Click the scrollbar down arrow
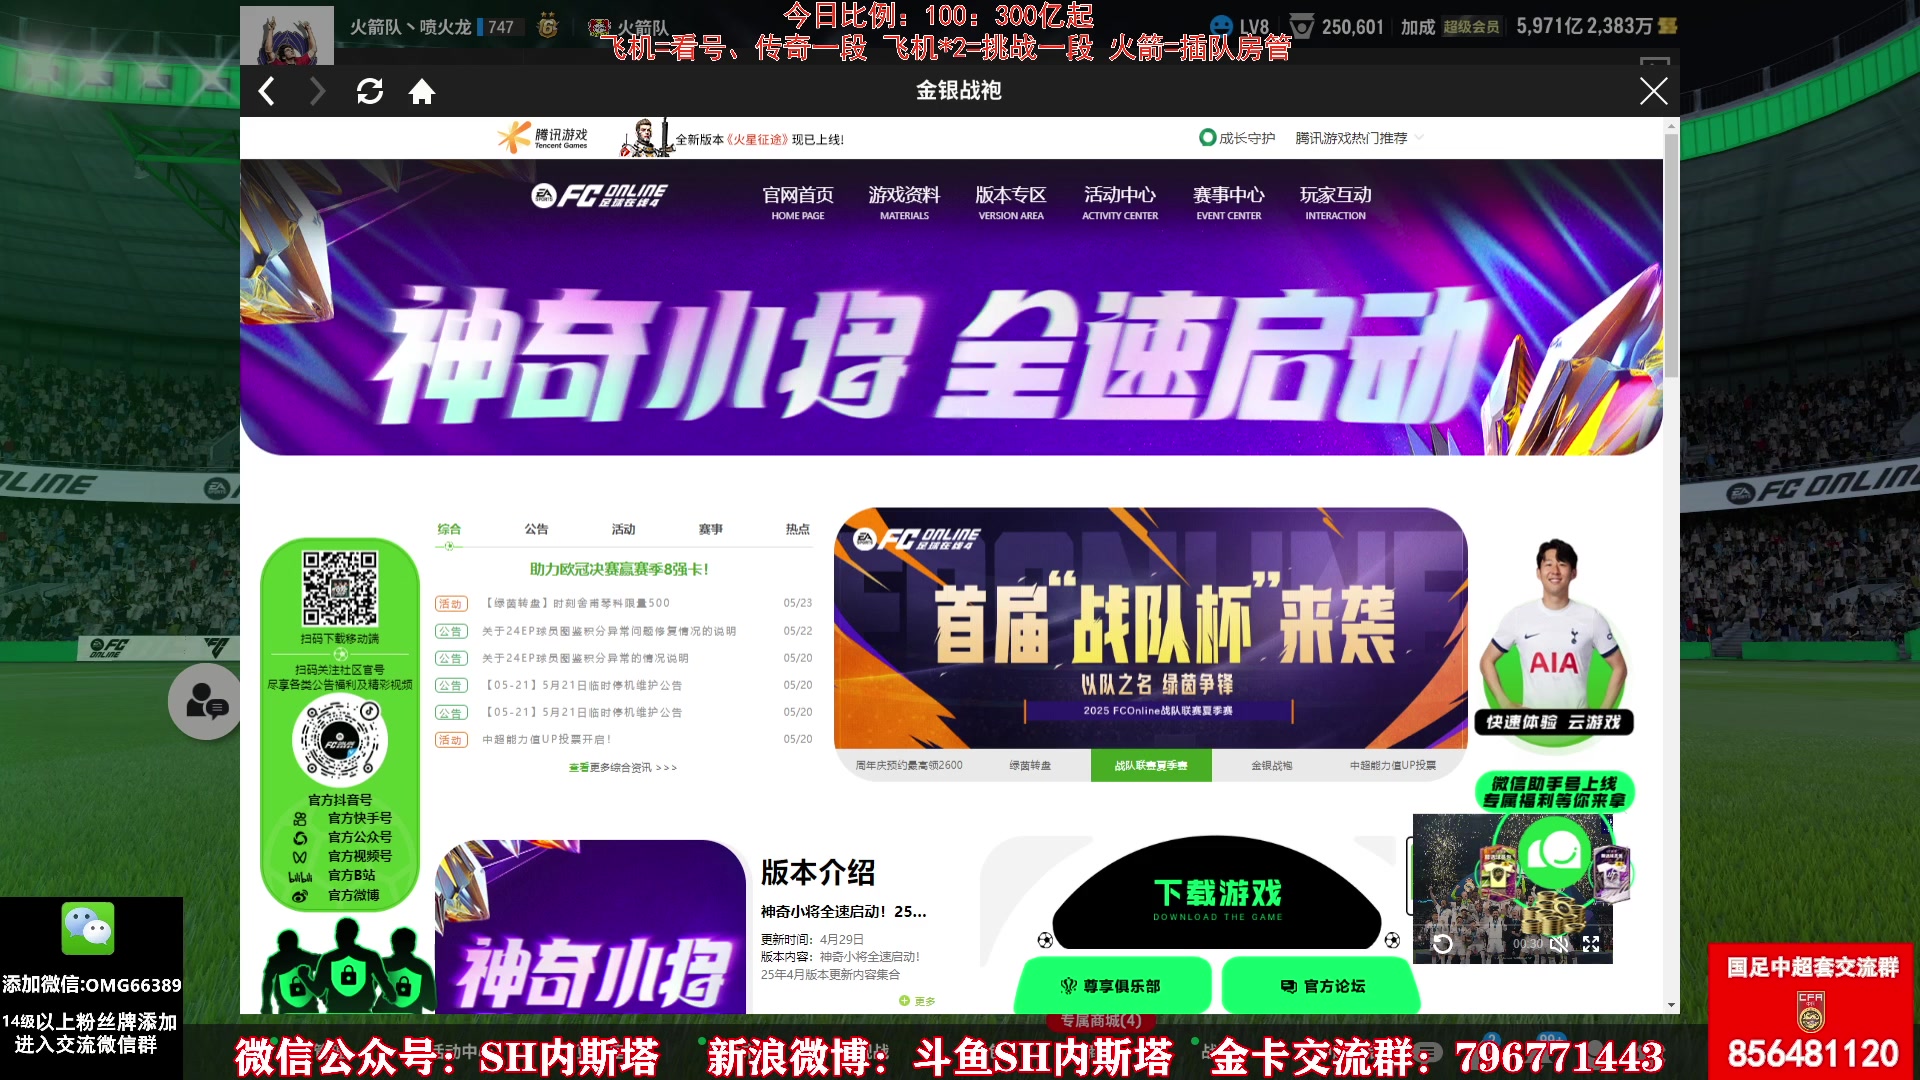 click(1671, 1005)
